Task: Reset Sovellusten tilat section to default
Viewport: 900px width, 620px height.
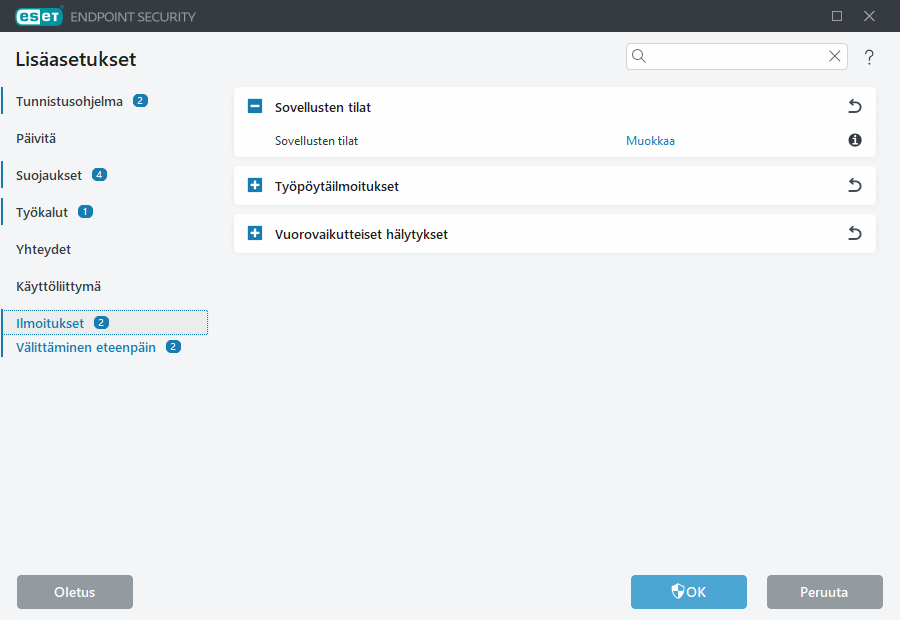Action: point(855,106)
